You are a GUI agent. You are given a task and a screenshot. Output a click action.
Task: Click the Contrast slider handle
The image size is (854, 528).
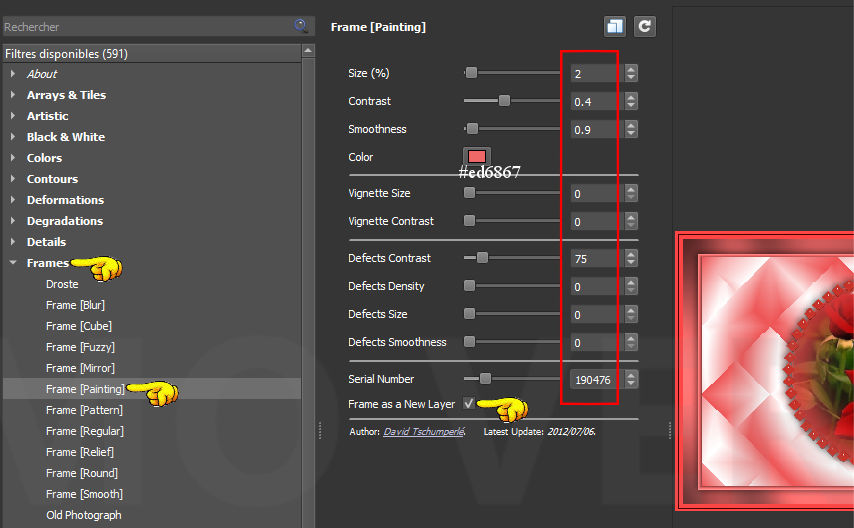point(504,101)
